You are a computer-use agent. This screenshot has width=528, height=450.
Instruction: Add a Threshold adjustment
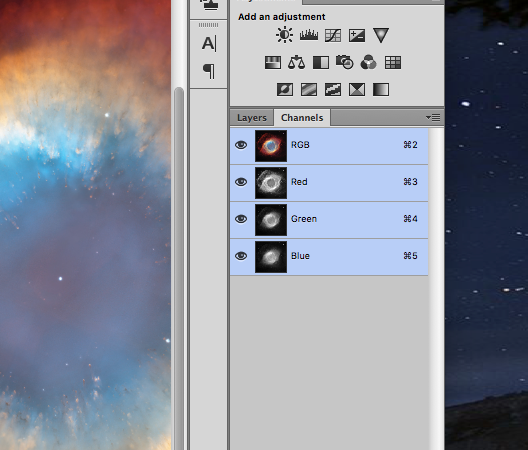click(x=333, y=90)
